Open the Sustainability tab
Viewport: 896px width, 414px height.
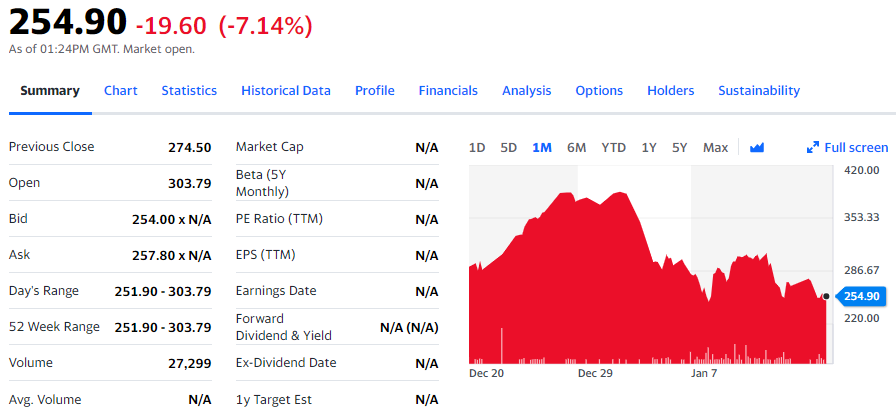pos(758,90)
